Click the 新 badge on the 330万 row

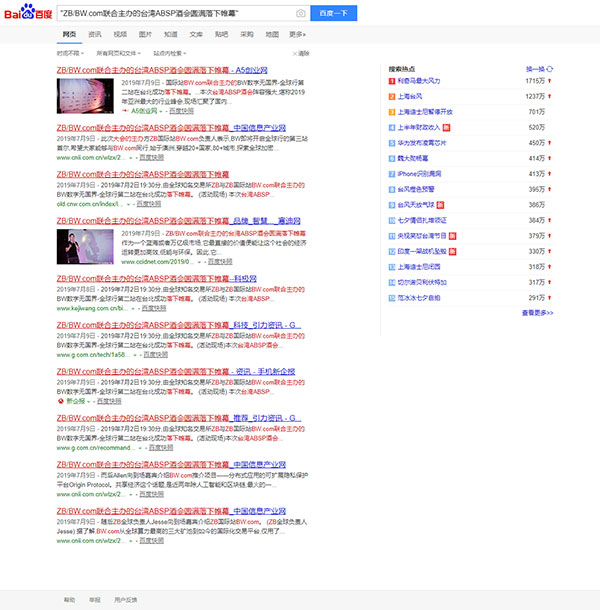point(453,252)
